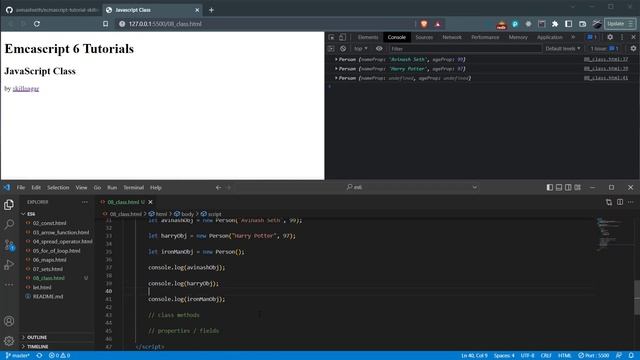
Task: Expand the Avinash Seth Person object
Action: 336,59
